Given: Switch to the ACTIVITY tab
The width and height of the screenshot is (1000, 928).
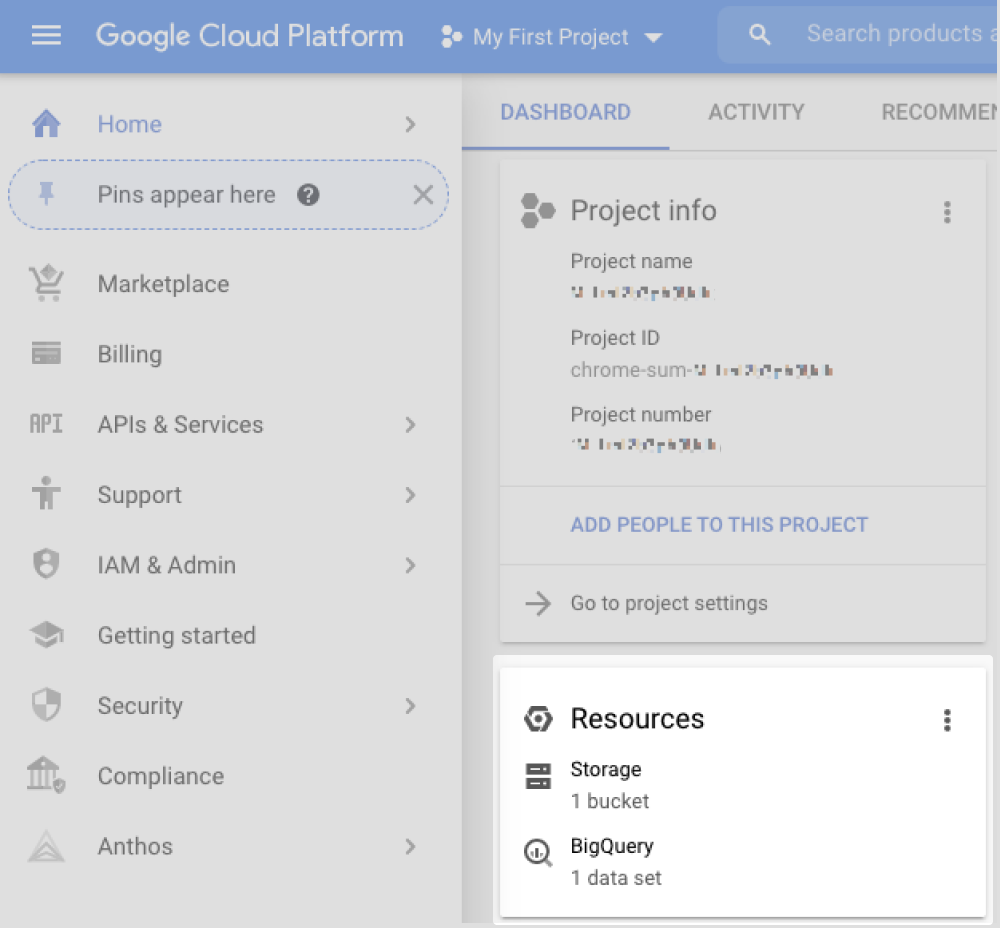Looking at the screenshot, I should pos(756,112).
